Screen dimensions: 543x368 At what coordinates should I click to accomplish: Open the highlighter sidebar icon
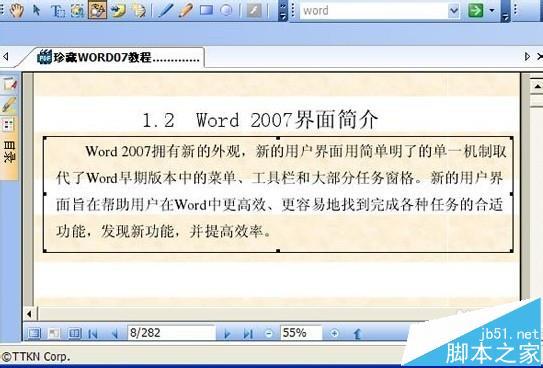pos(9,105)
